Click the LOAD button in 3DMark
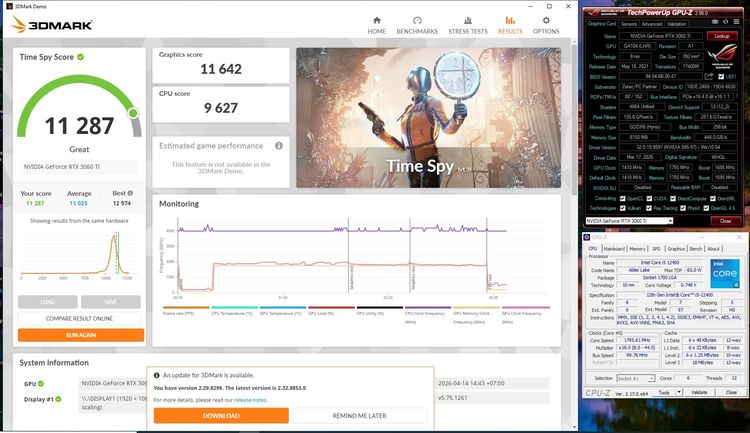 [48, 302]
